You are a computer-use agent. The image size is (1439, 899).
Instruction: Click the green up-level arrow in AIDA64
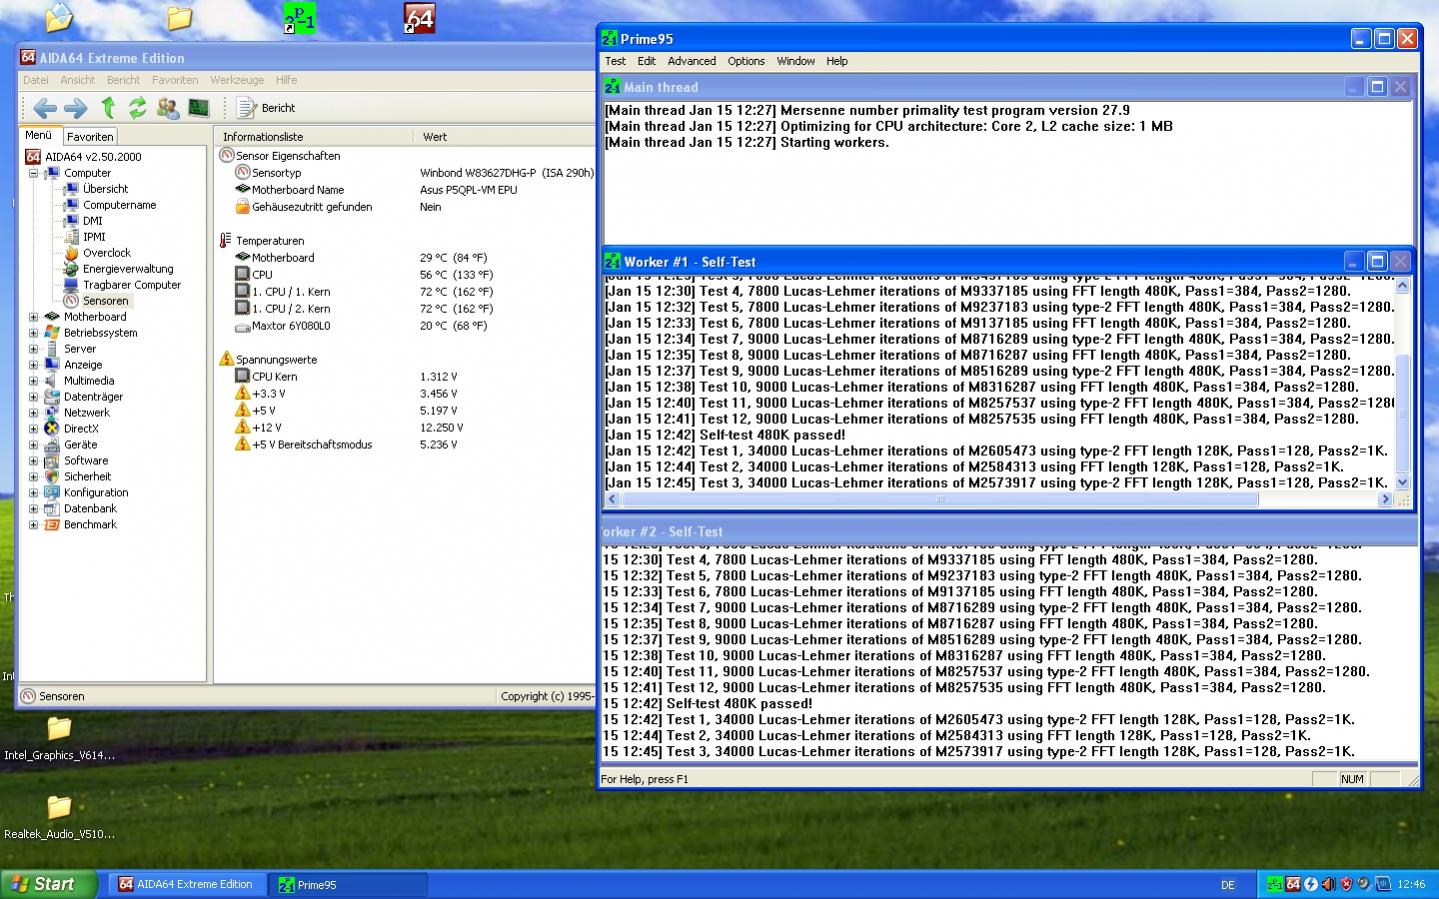pyautogui.click(x=108, y=108)
